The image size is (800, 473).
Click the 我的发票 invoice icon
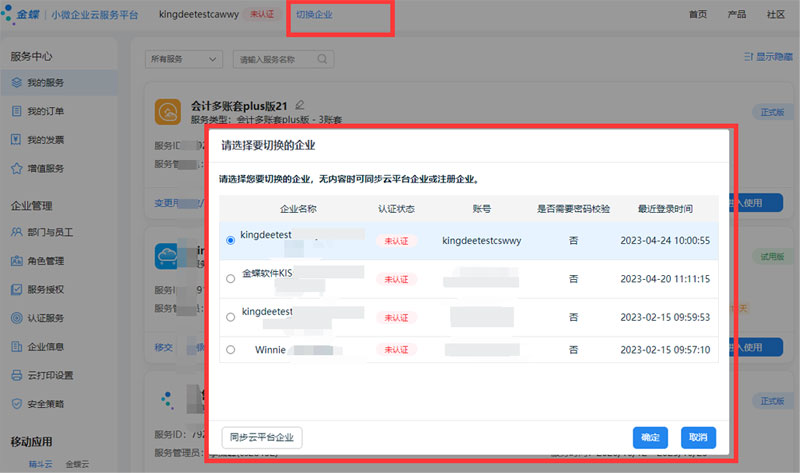pyautogui.click(x=16, y=139)
